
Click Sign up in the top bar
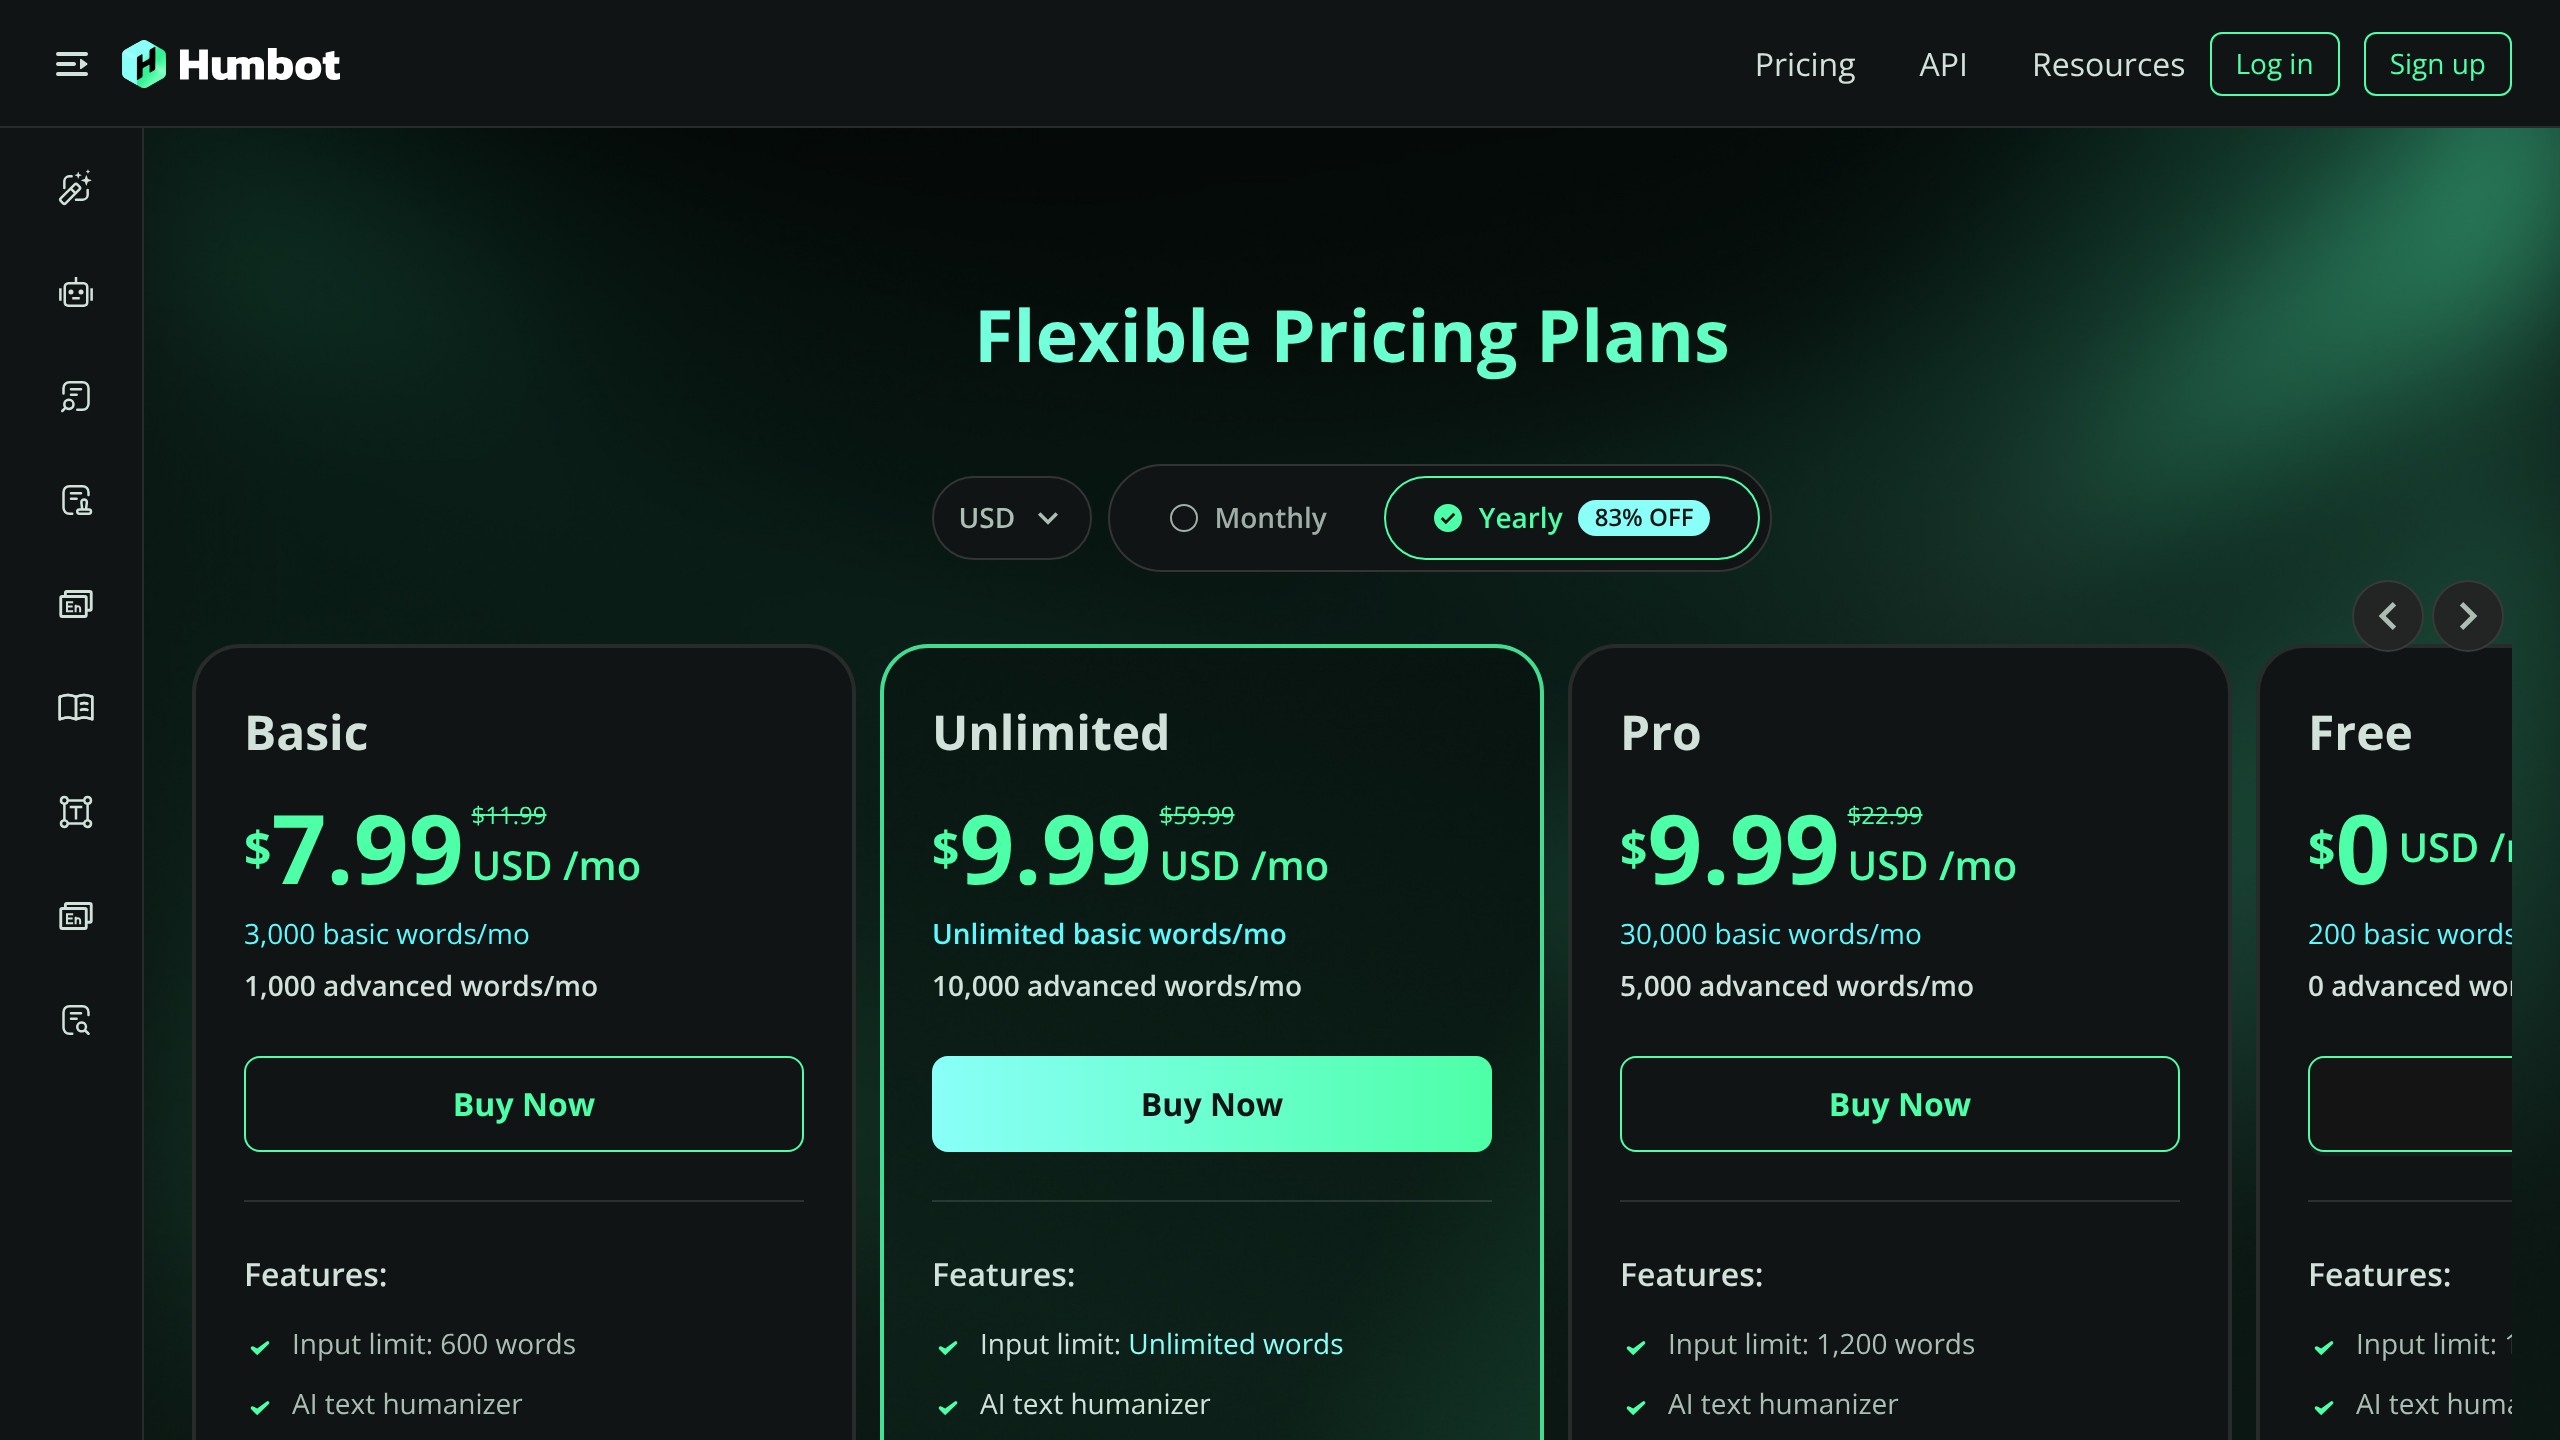2437,63
